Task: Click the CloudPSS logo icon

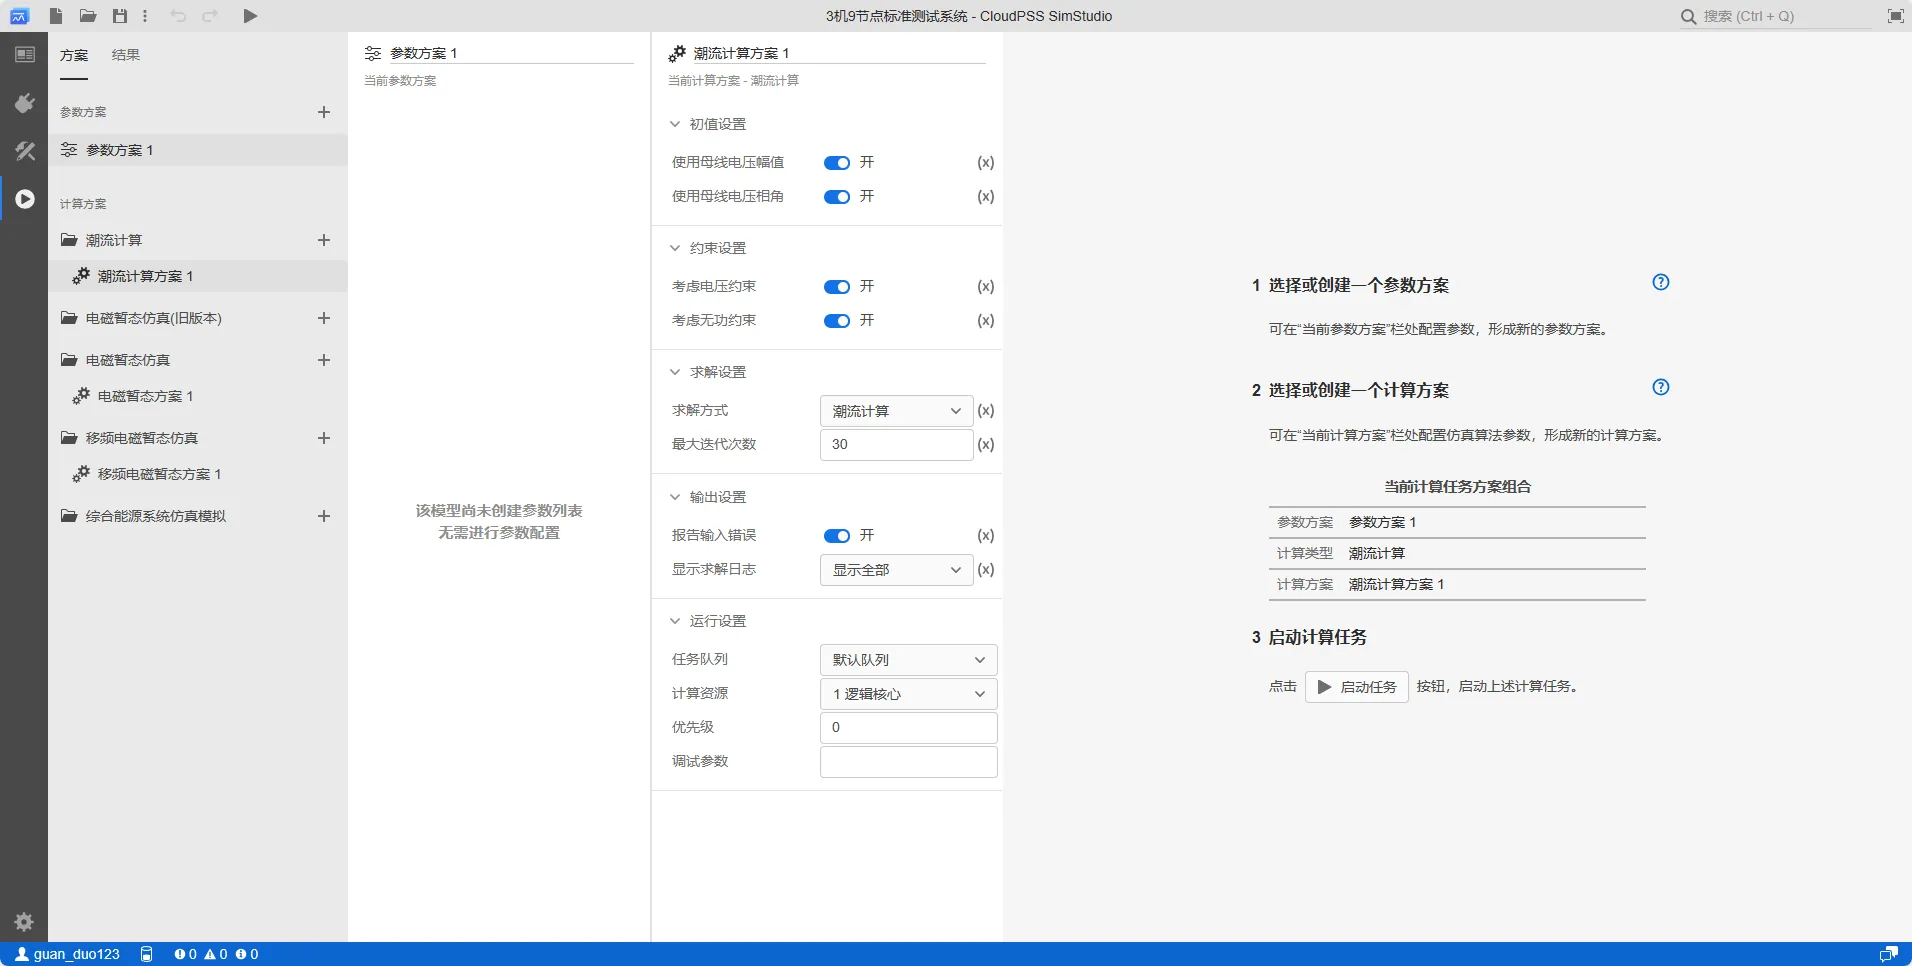Action: click(19, 16)
